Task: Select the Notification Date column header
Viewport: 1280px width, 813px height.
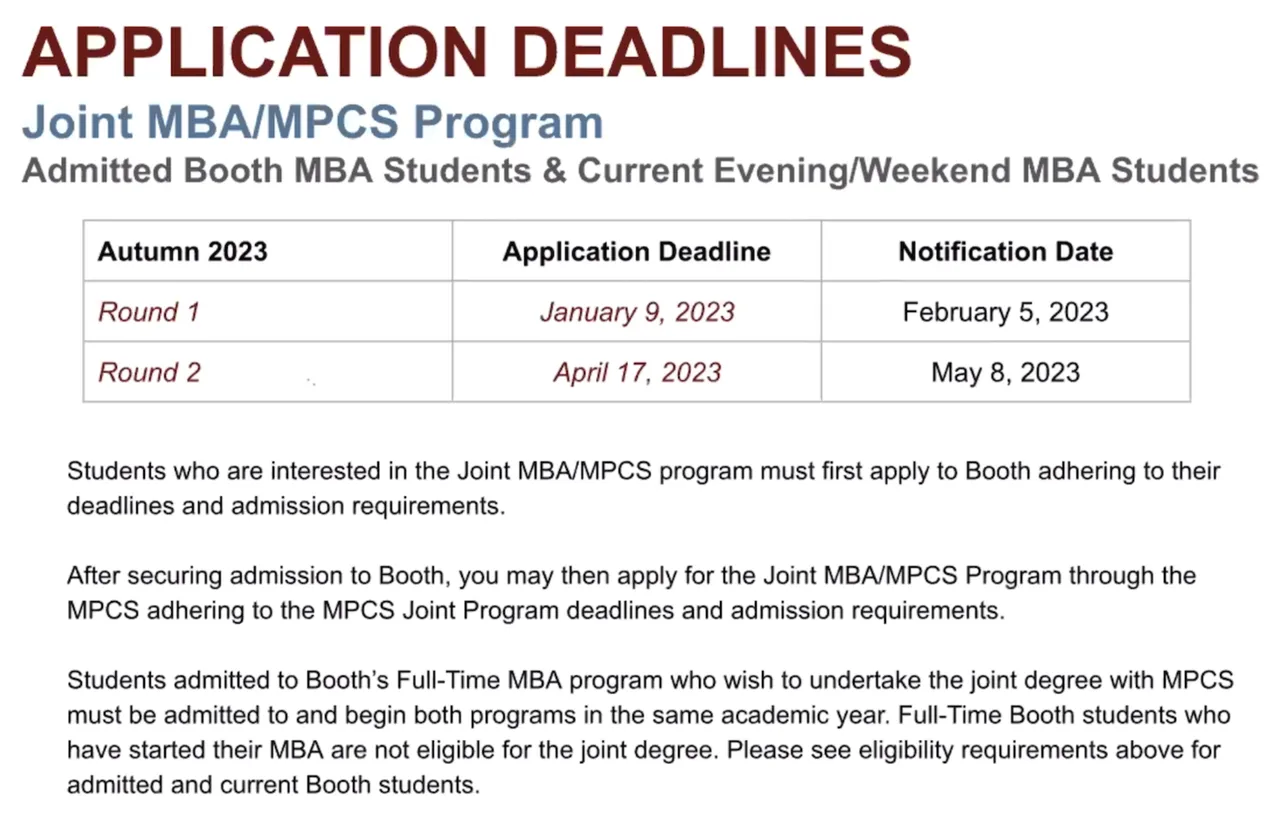Action: click(1005, 251)
